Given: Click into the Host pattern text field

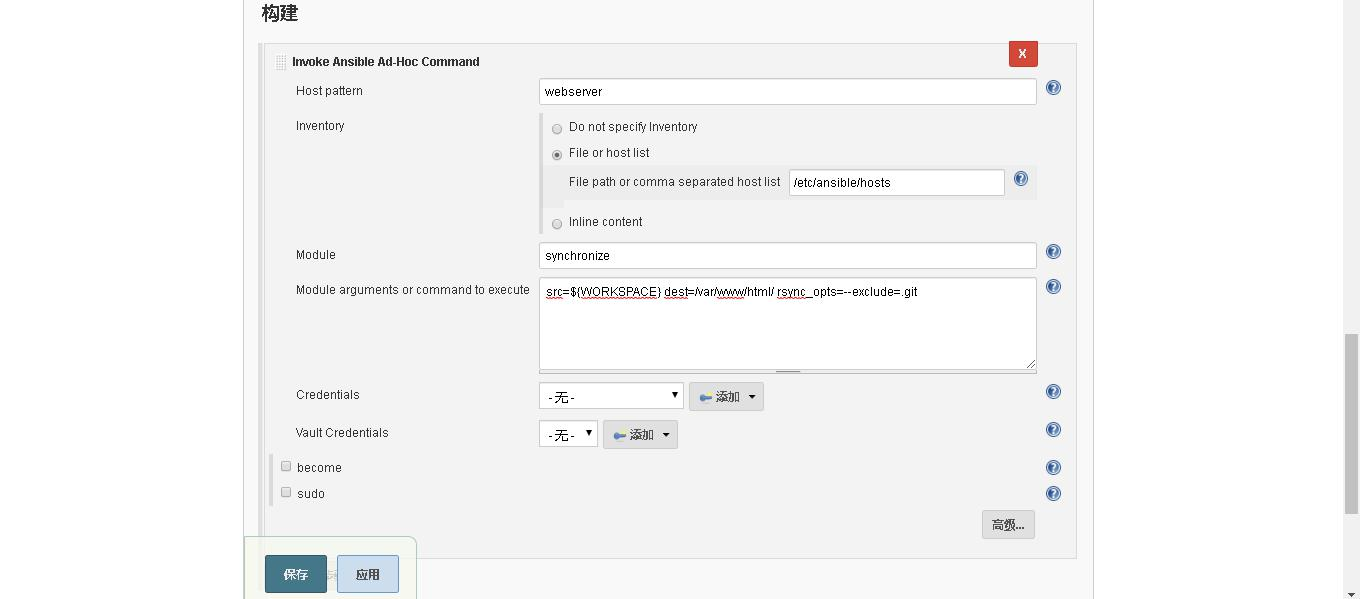Looking at the screenshot, I should pos(787,91).
